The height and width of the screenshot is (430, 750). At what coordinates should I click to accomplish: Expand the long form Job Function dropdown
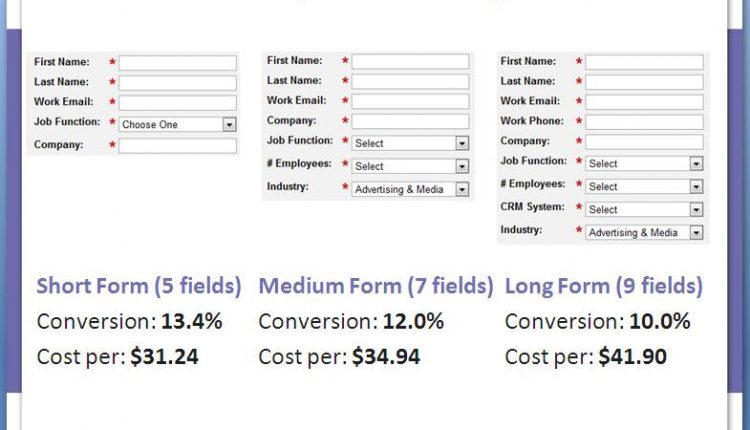644,163
